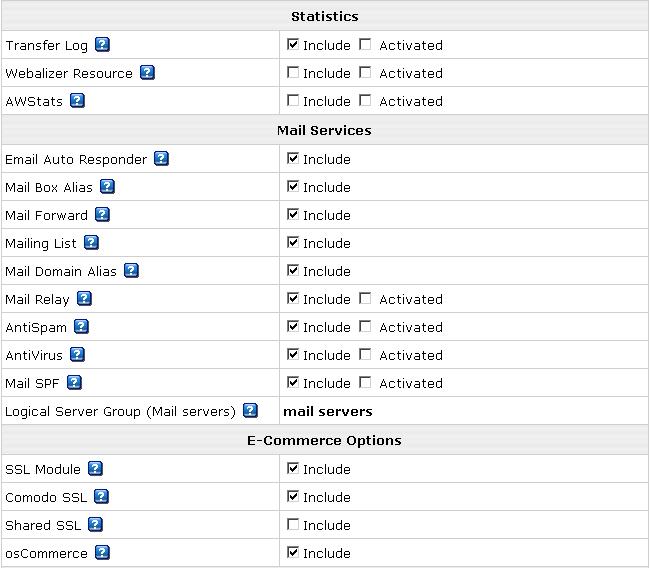The image size is (650, 568).
Task: View help for Mail Domain Alias
Action: click(x=131, y=270)
